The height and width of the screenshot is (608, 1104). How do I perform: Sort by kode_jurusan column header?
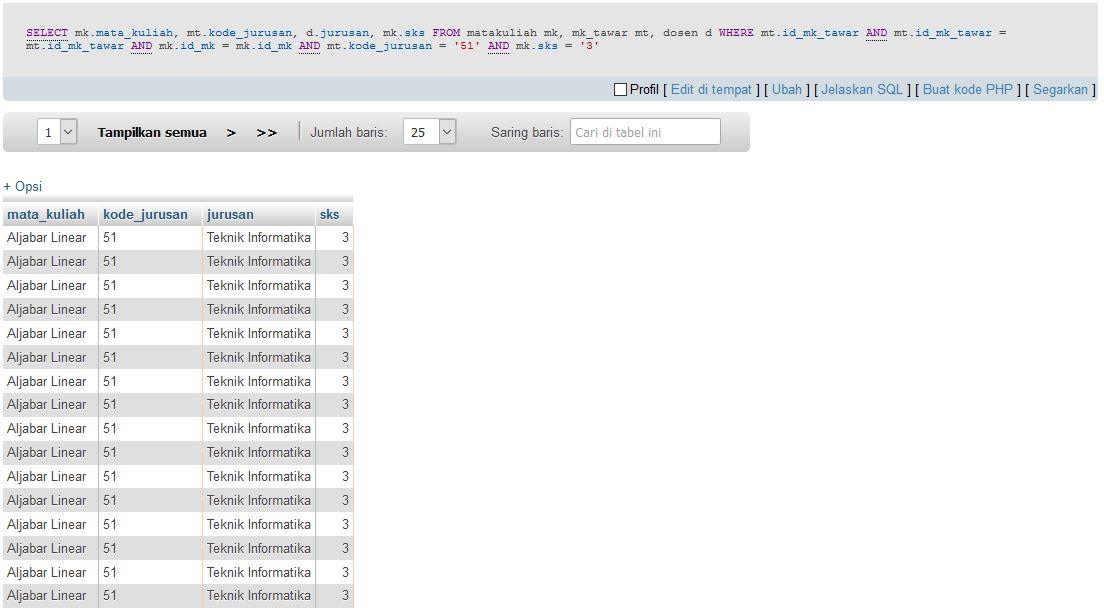(x=145, y=215)
